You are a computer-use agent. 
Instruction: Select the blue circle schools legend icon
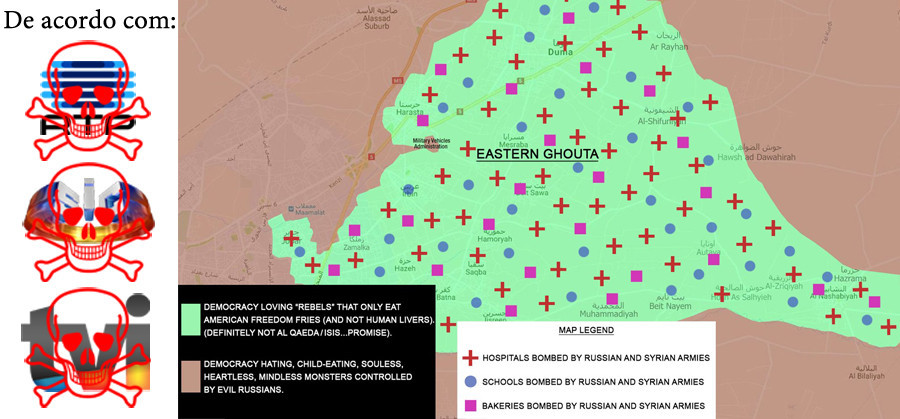click(471, 381)
